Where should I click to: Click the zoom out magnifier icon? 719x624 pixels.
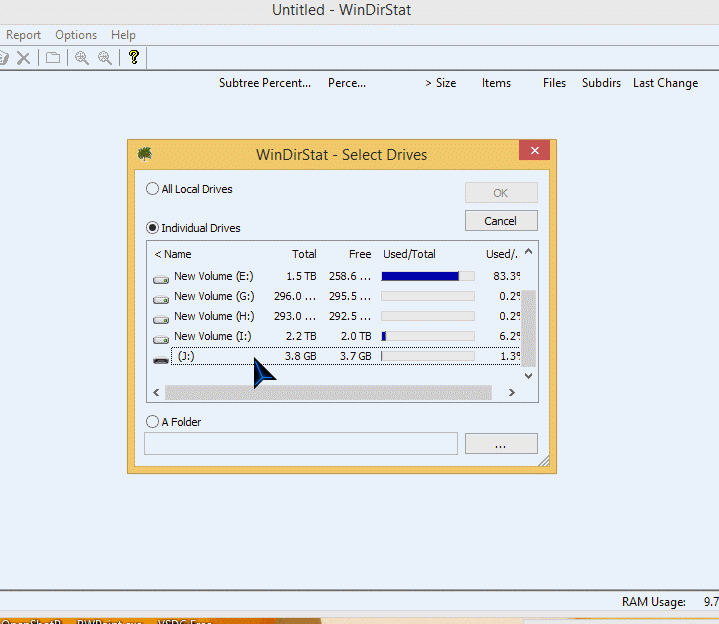point(105,58)
